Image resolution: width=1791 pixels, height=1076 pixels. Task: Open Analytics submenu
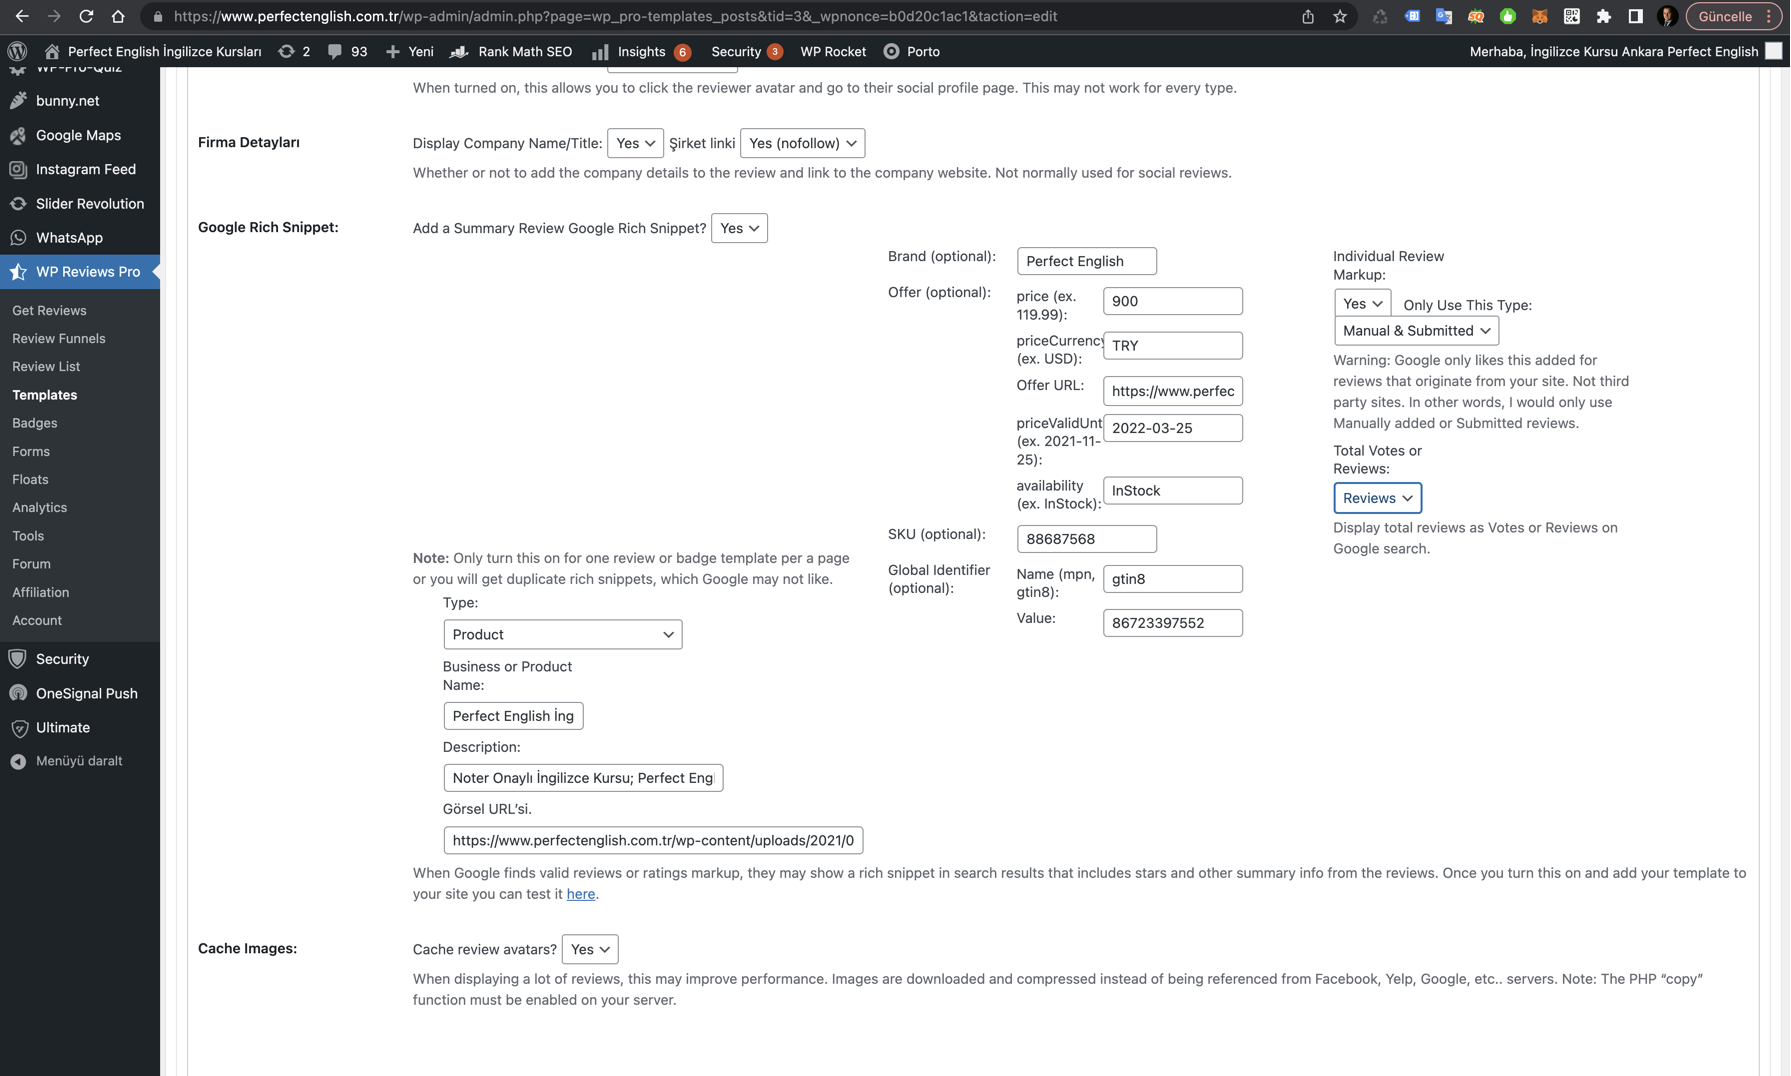(39, 507)
